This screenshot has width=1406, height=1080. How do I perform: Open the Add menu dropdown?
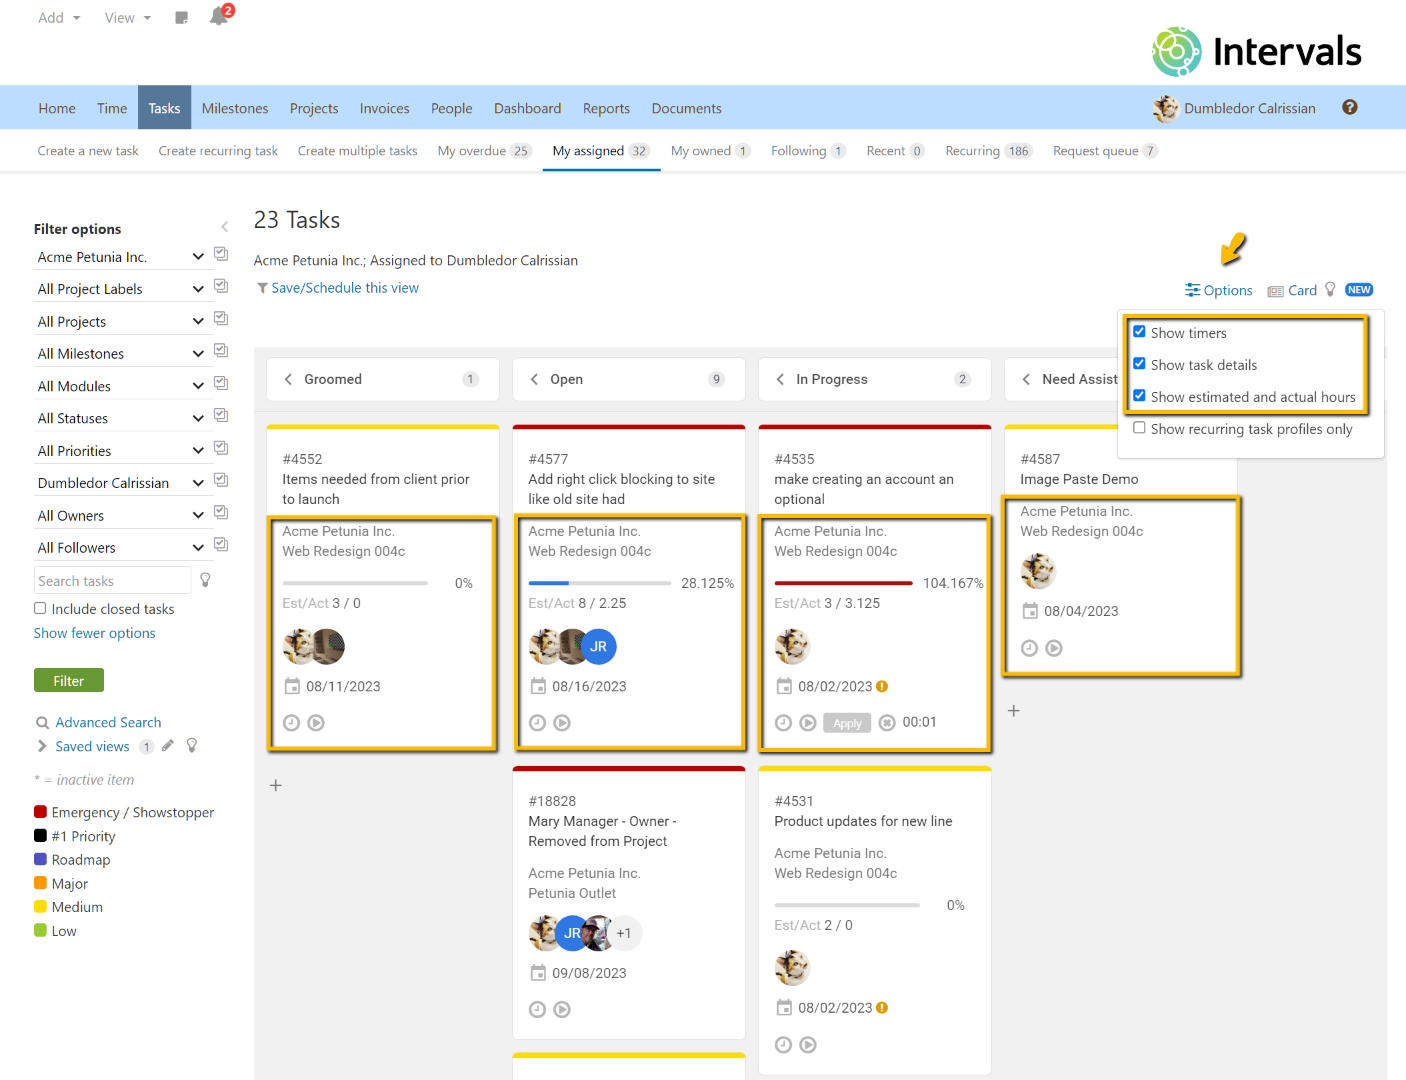pyautogui.click(x=59, y=18)
